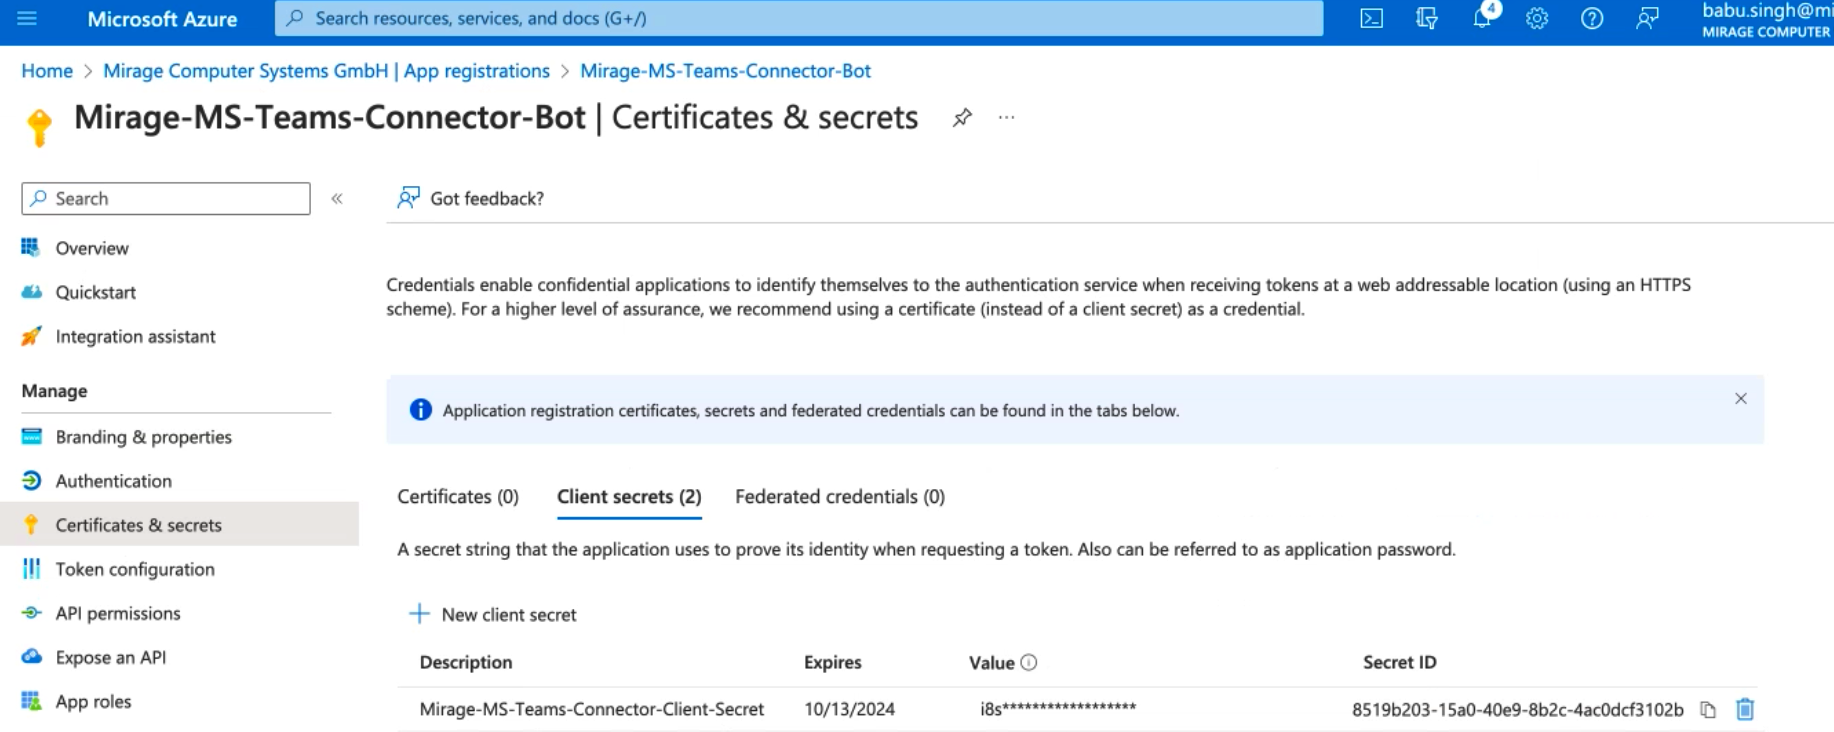Click the Integration assistant rocket icon
Image resolution: width=1834 pixels, height=732 pixels.
[x=31, y=336]
